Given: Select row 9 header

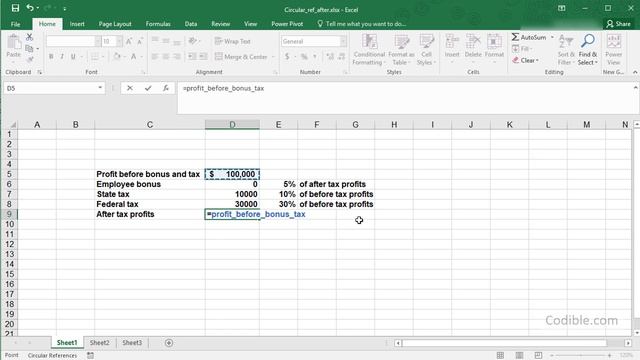Looking at the screenshot, I should [9, 214].
